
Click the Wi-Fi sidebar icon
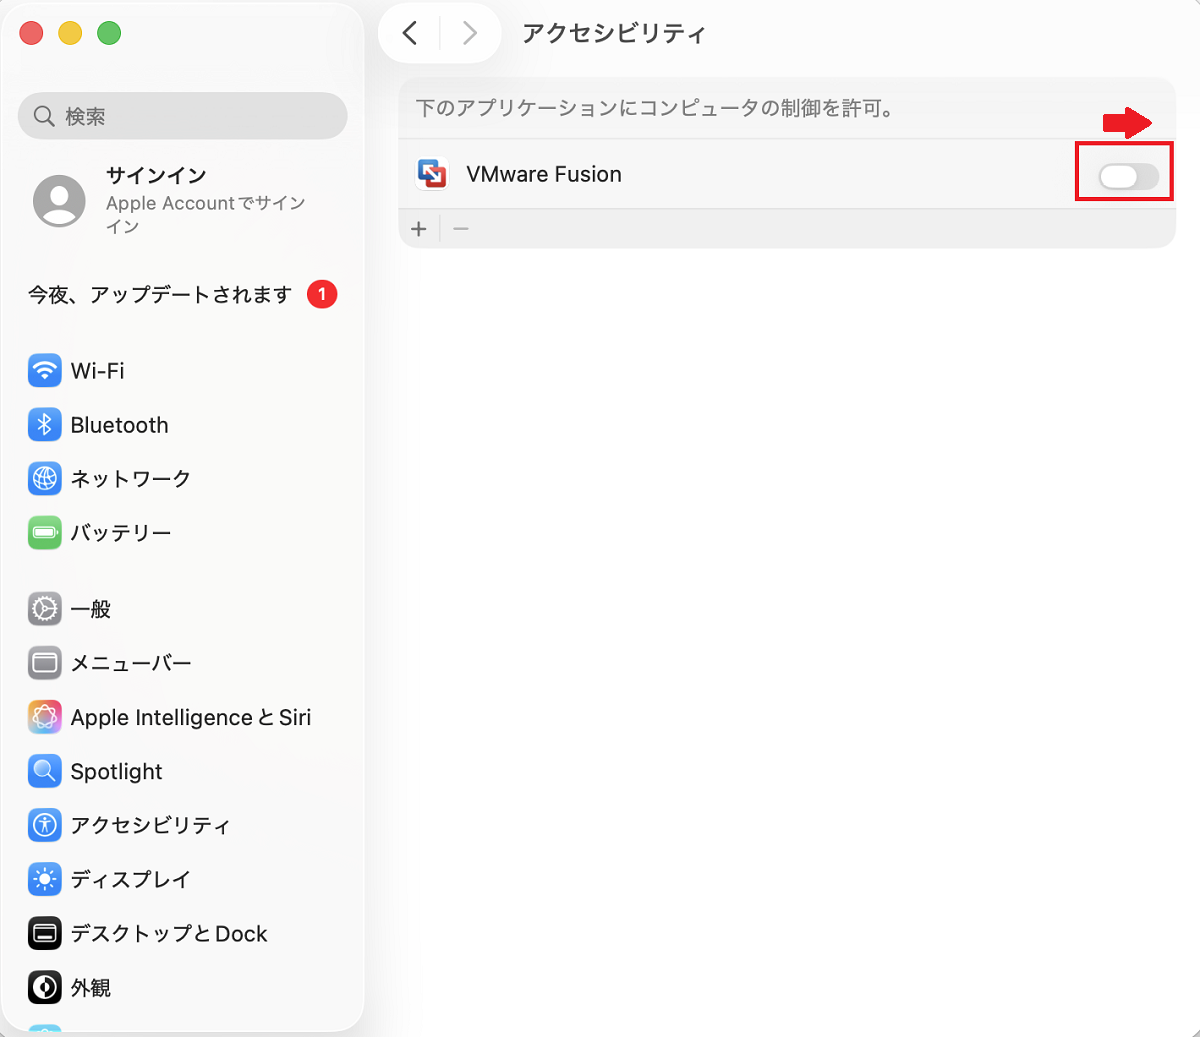pyautogui.click(x=45, y=371)
